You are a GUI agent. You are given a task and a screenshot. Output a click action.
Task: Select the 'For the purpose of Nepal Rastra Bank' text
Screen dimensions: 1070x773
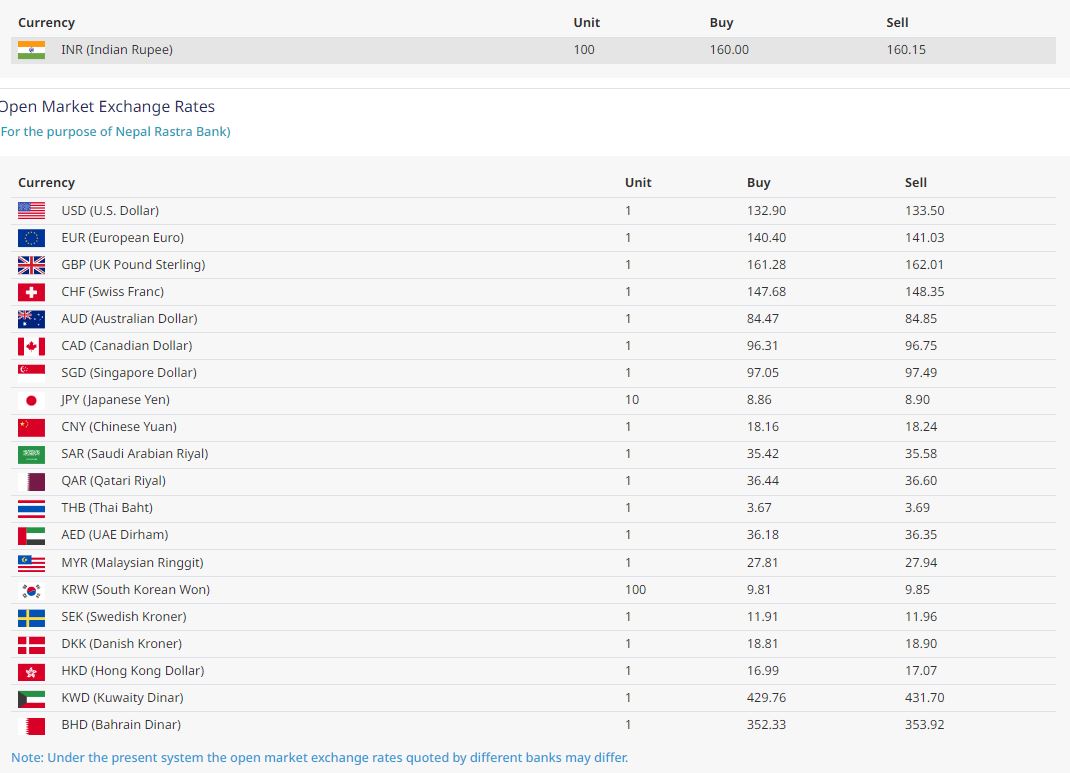115,132
